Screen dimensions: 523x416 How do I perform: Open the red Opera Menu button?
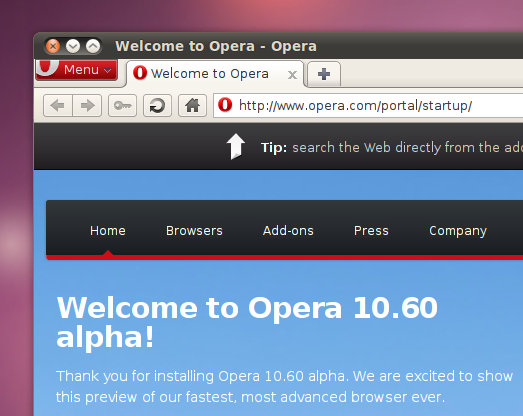click(x=77, y=70)
